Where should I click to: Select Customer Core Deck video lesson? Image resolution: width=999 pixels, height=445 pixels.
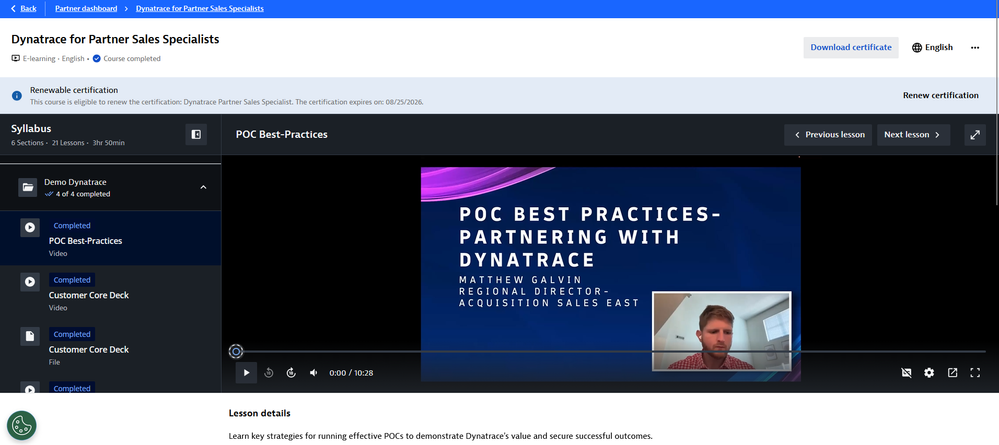pos(88,295)
